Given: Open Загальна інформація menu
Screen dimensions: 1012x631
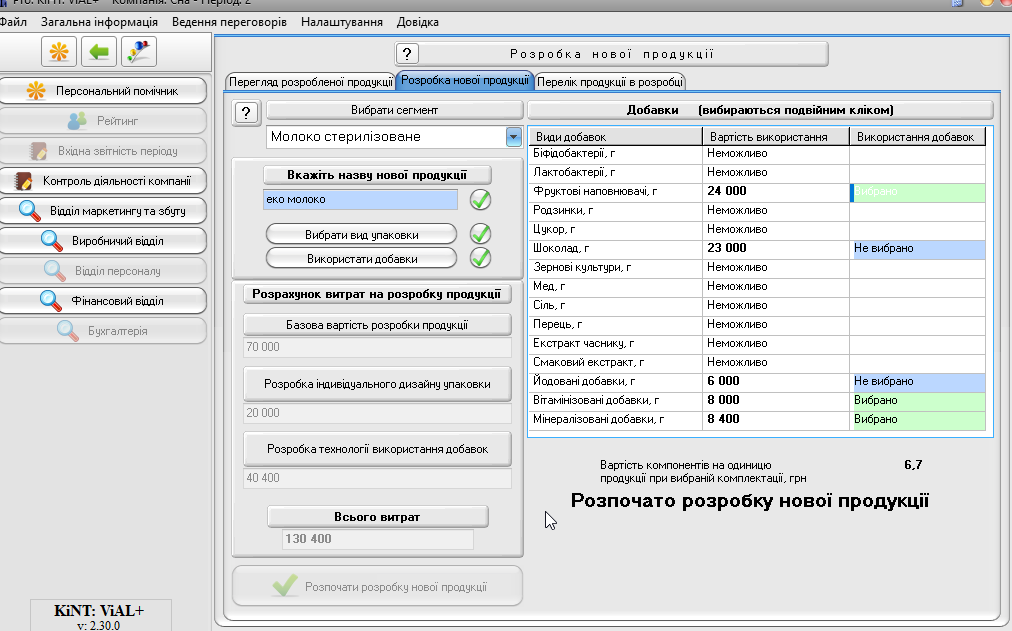Looking at the screenshot, I should pos(99,22).
